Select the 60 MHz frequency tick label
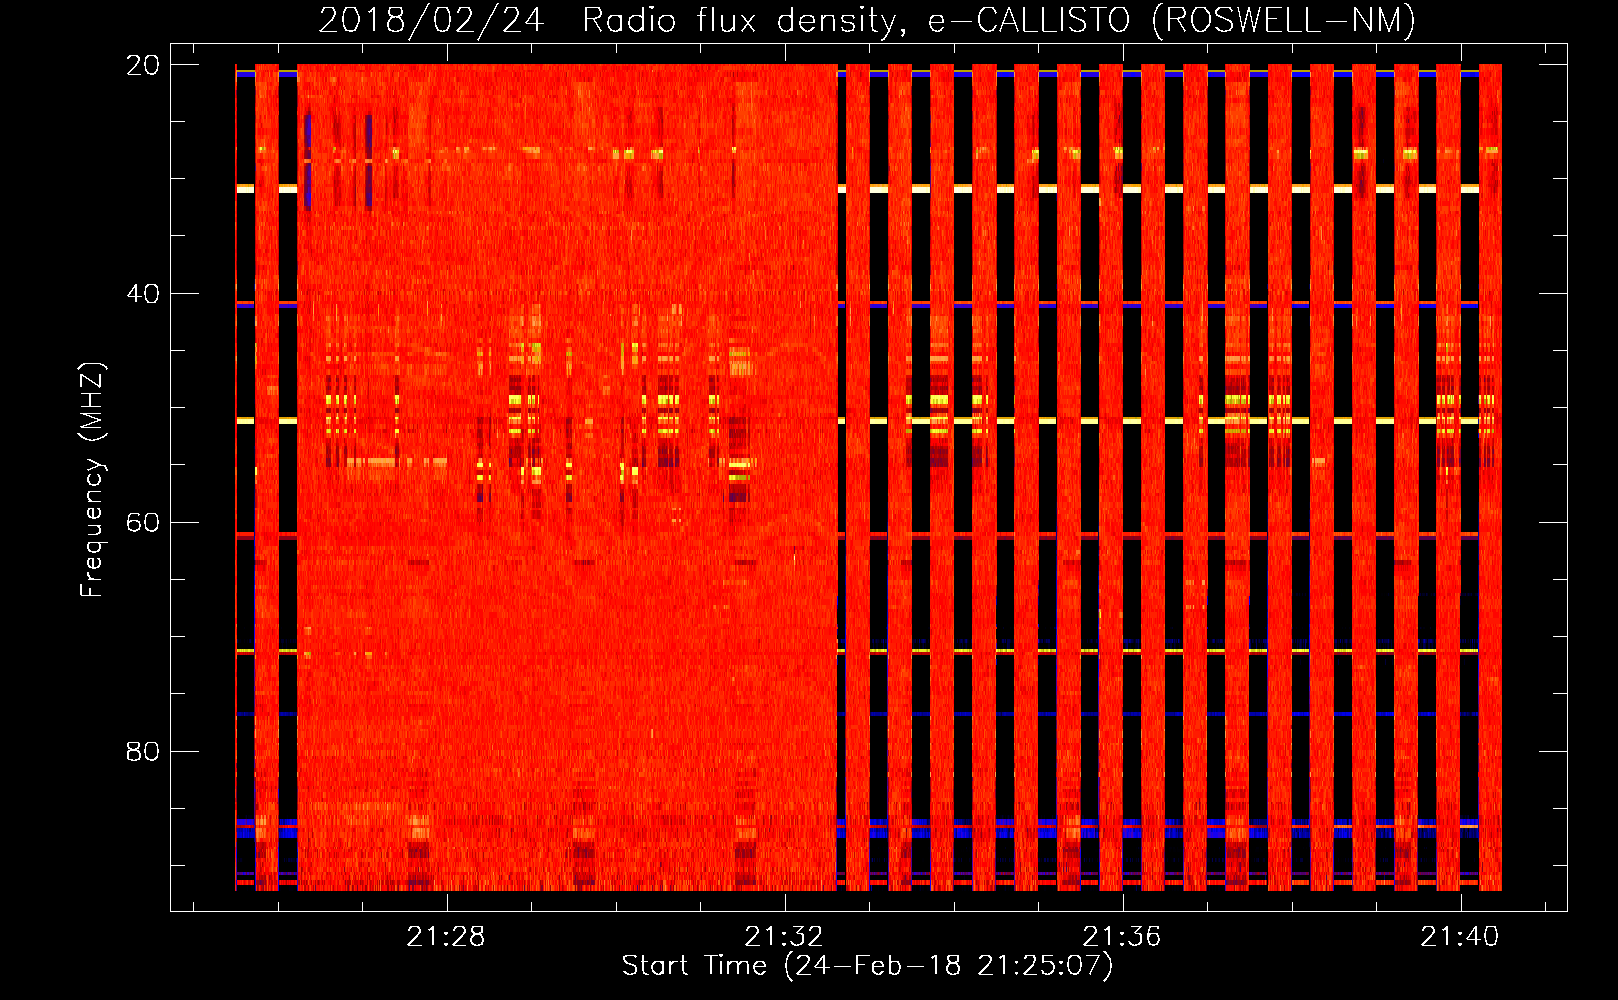The height and width of the screenshot is (1000, 1618). [142, 523]
